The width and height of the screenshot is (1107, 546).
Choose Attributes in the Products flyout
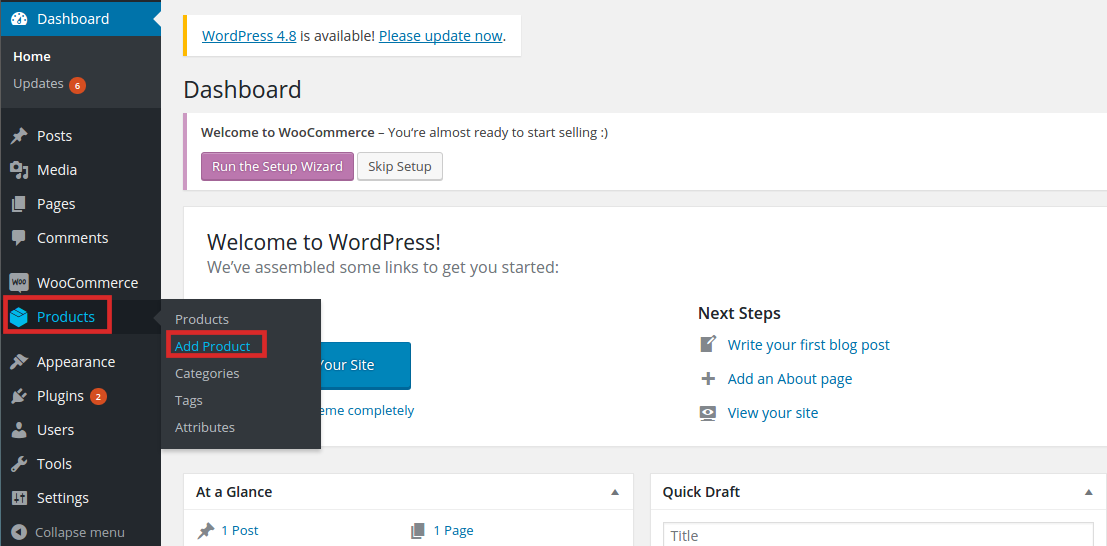click(x=205, y=427)
